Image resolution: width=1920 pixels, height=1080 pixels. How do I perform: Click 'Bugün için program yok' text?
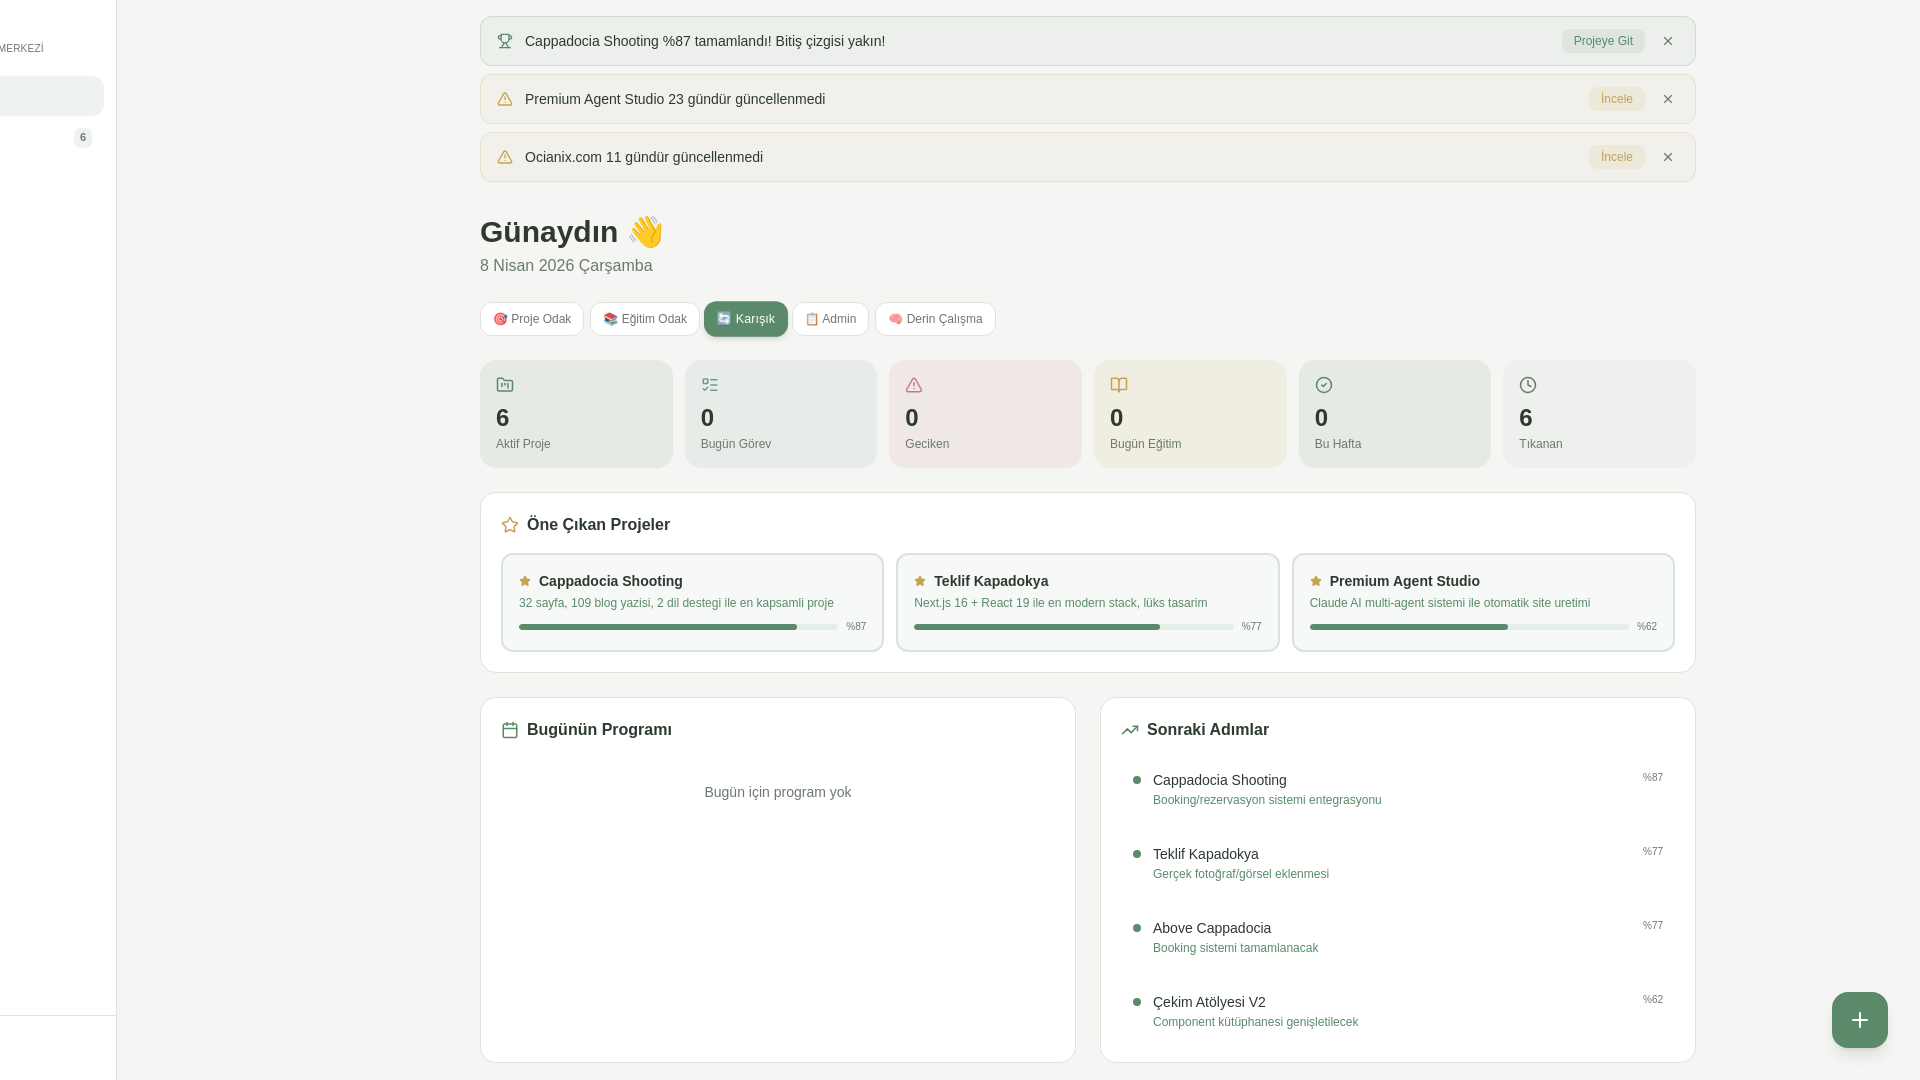[778, 792]
